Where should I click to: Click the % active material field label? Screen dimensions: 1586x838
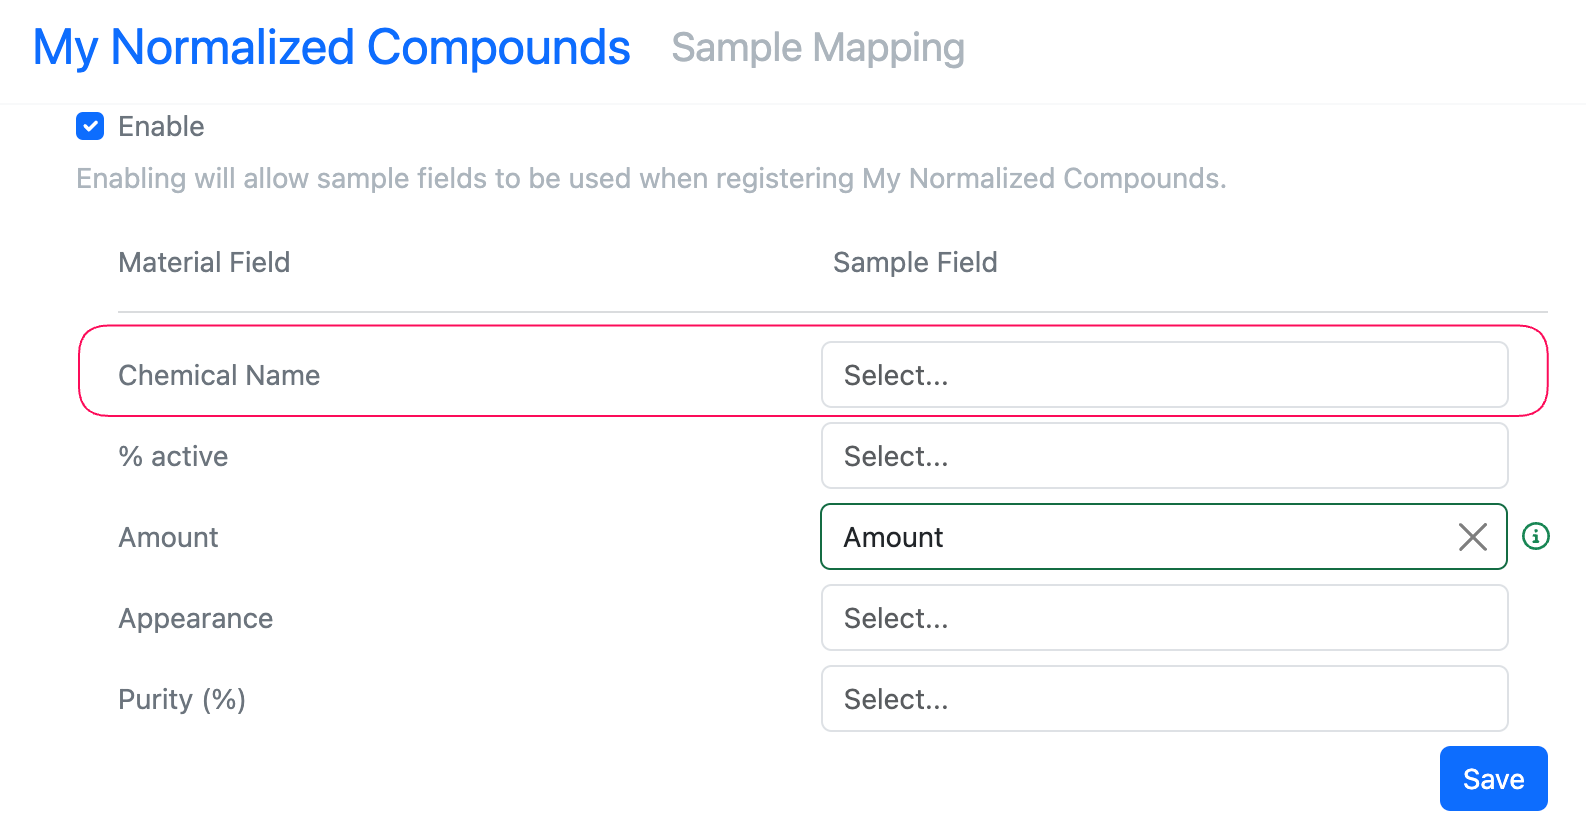pyautogui.click(x=173, y=456)
